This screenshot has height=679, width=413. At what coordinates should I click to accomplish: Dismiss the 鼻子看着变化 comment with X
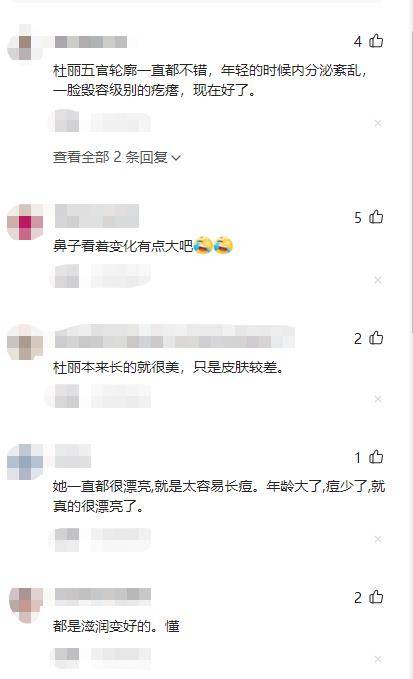click(x=378, y=280)
